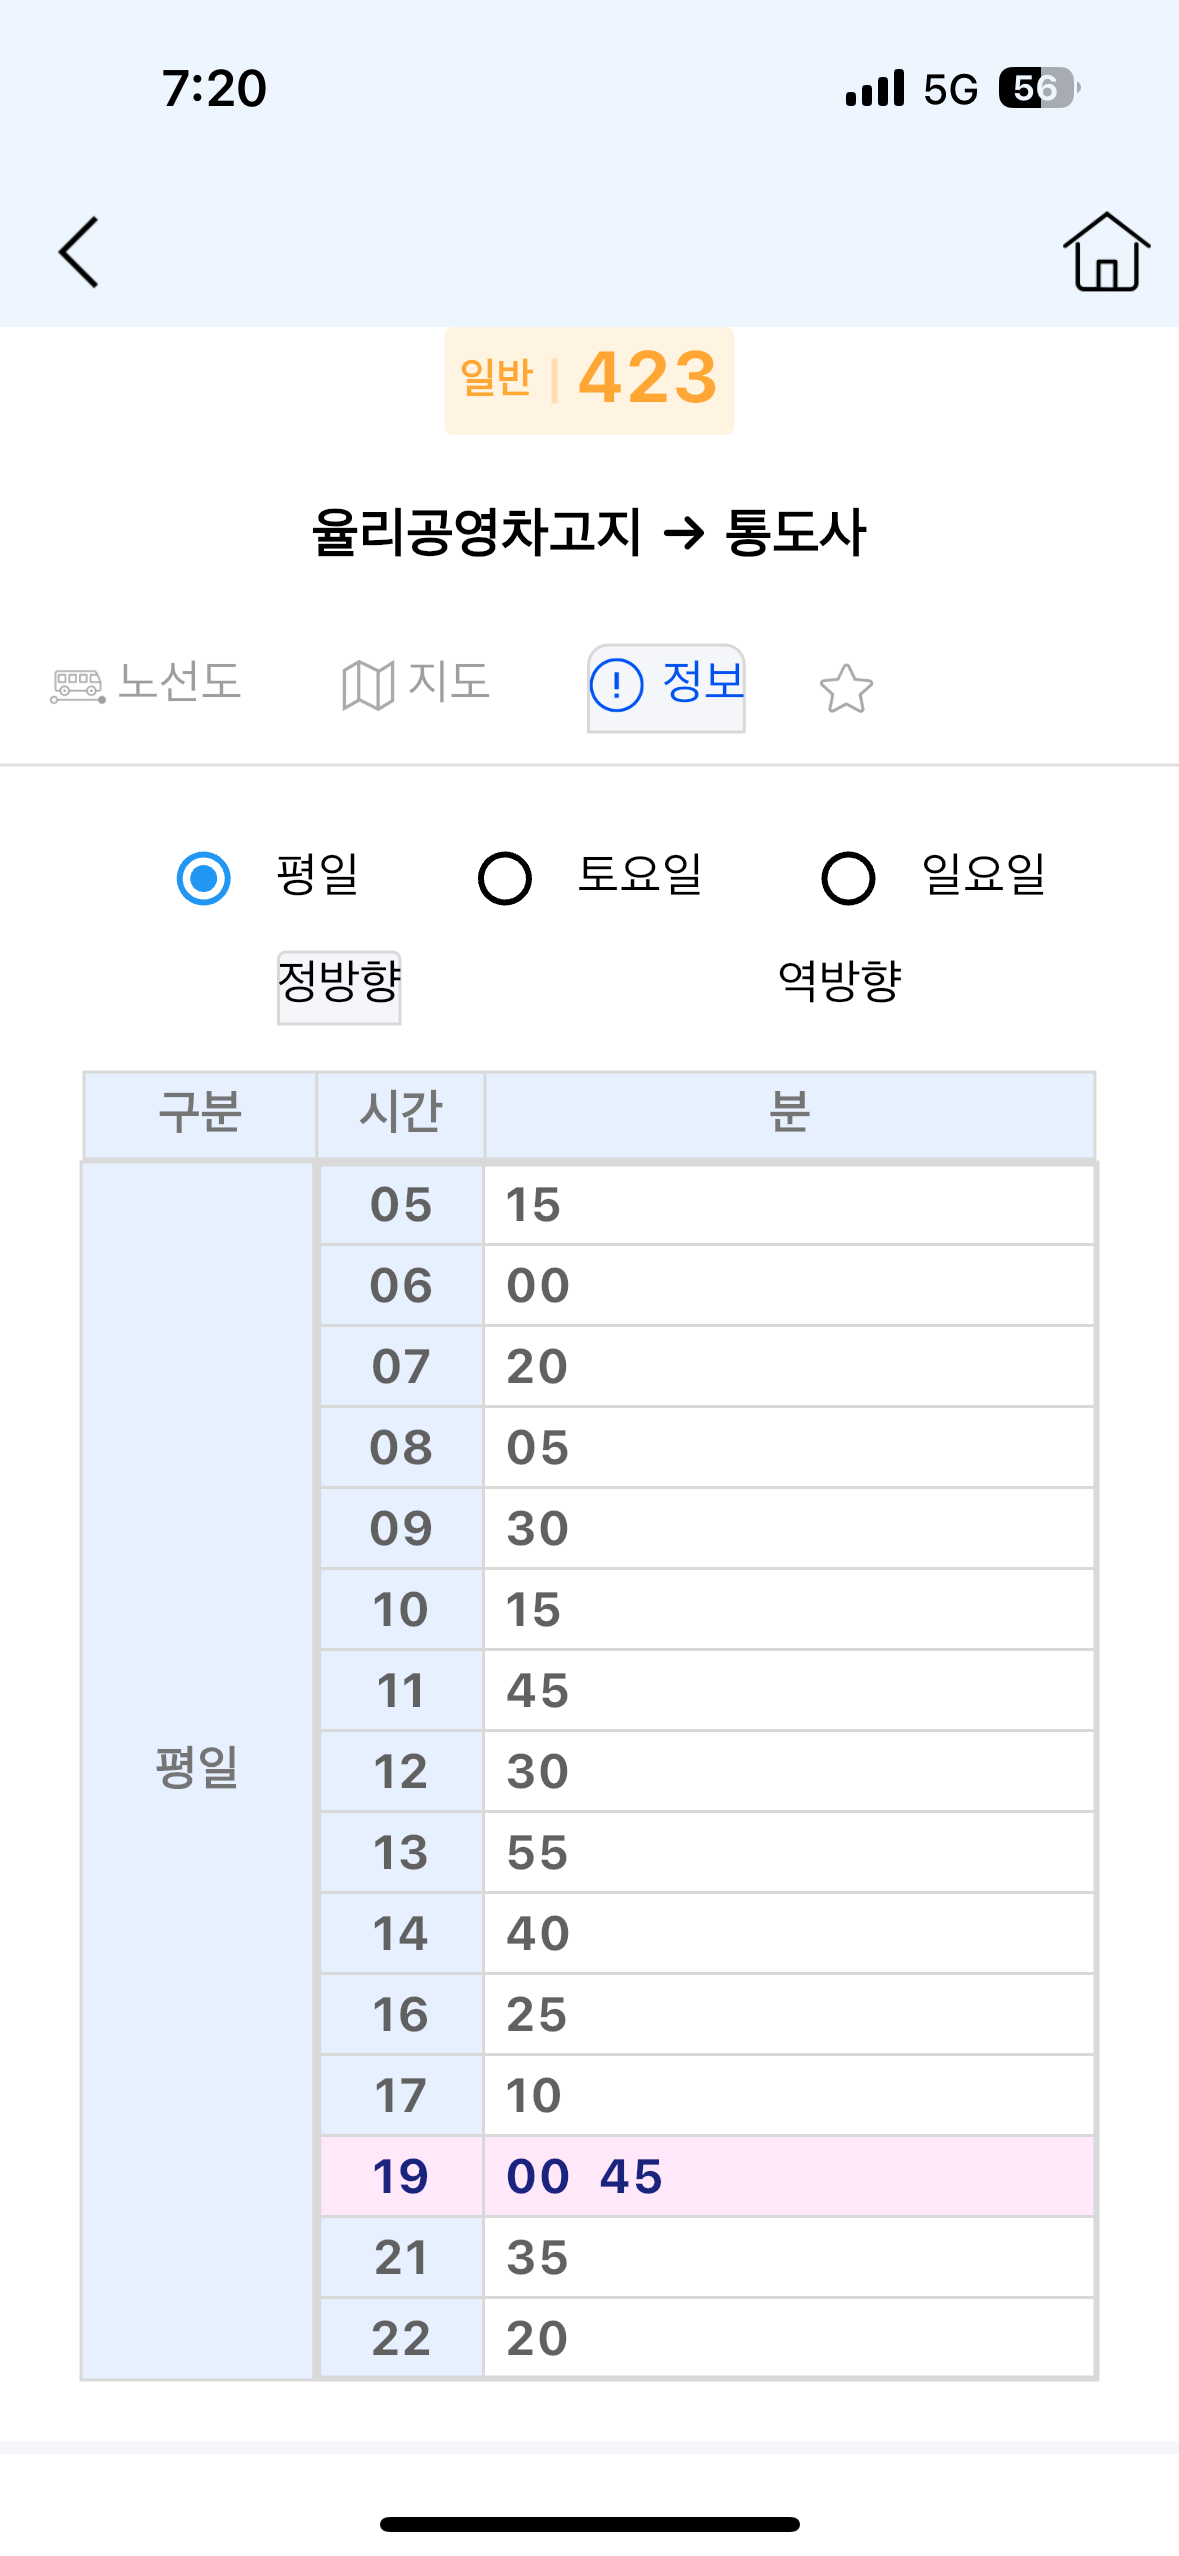
Task: Go to home via house icon
Action: pos(1105,252)
